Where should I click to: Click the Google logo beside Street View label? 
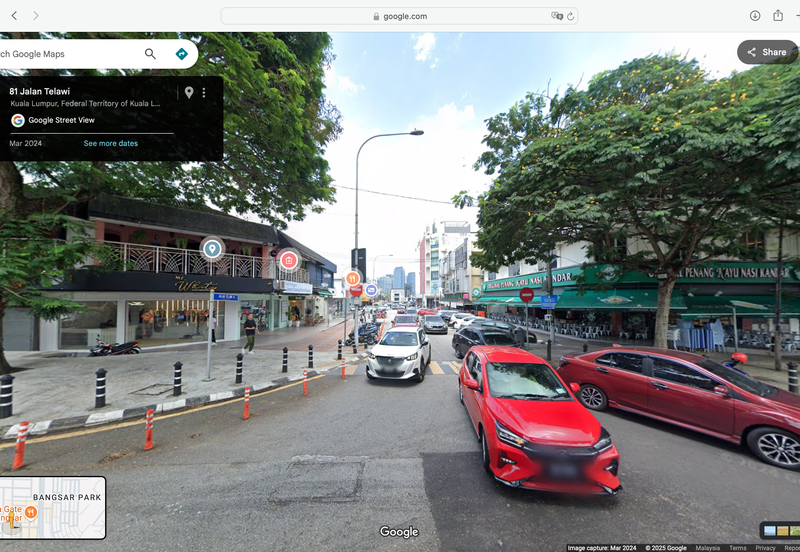point(18,120)
